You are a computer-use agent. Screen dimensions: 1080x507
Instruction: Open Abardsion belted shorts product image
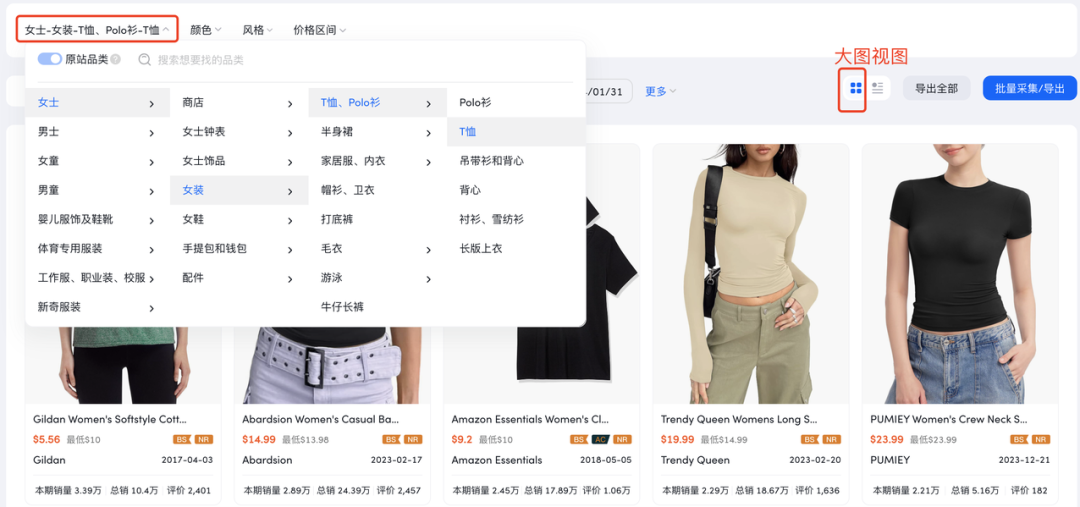point(332,365)
